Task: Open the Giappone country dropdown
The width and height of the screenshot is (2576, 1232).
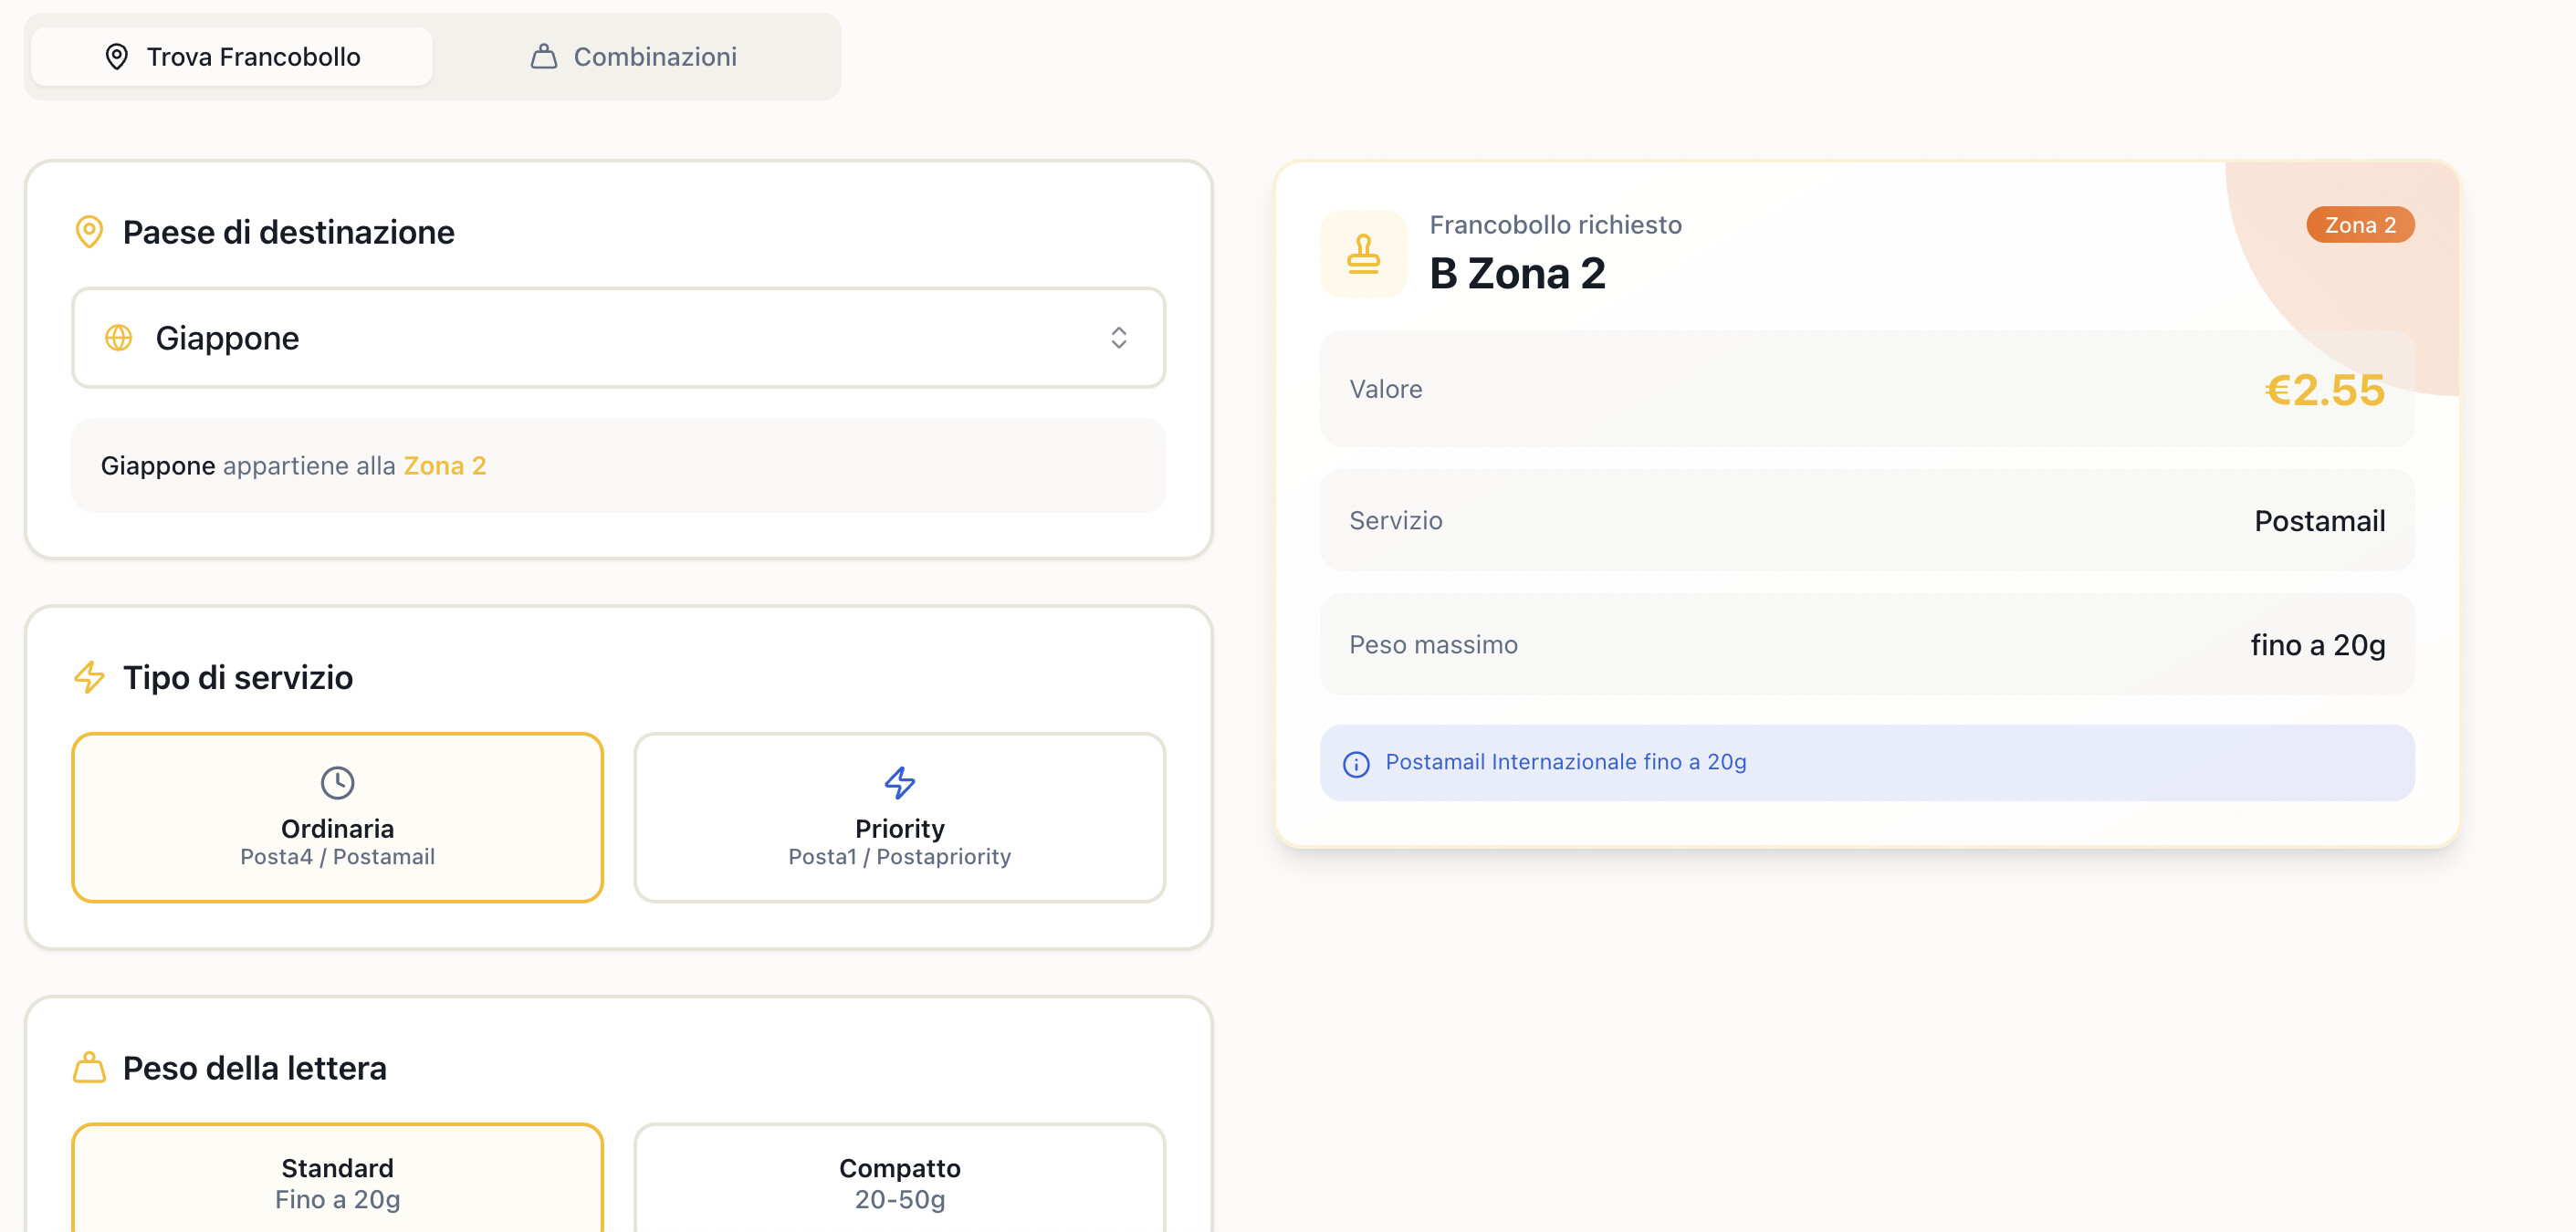Action: pyautogui.click(x=618, y=338)
